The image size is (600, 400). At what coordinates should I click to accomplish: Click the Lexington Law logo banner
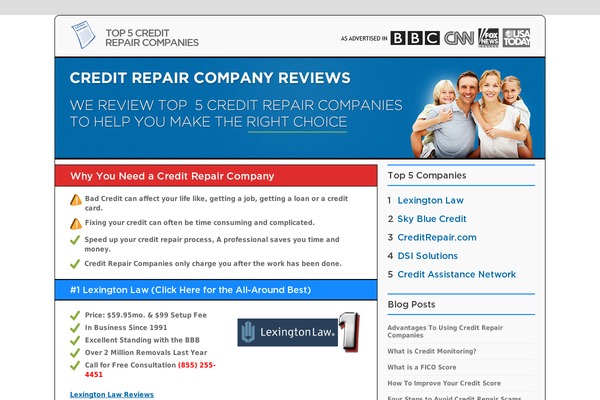(287, 332)
